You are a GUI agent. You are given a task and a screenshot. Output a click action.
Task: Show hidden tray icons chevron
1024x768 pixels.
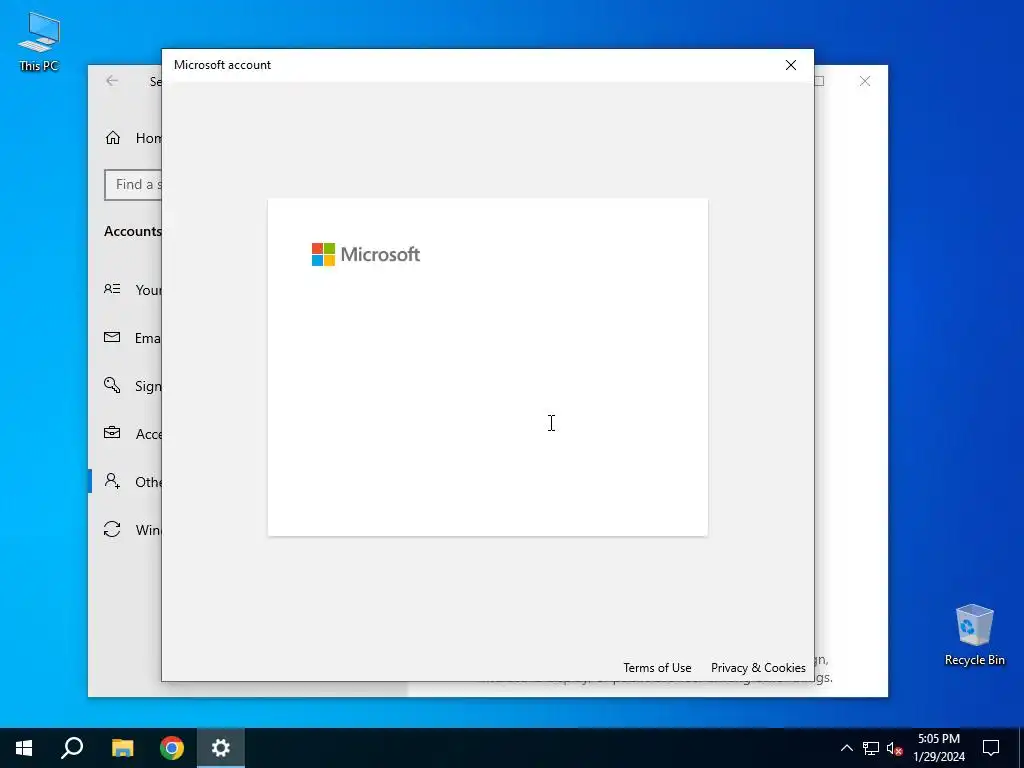[846, 748]
